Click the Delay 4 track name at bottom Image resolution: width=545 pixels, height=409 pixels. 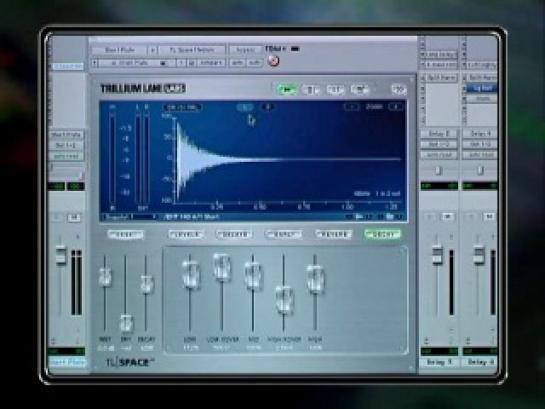tap(480, 362)
